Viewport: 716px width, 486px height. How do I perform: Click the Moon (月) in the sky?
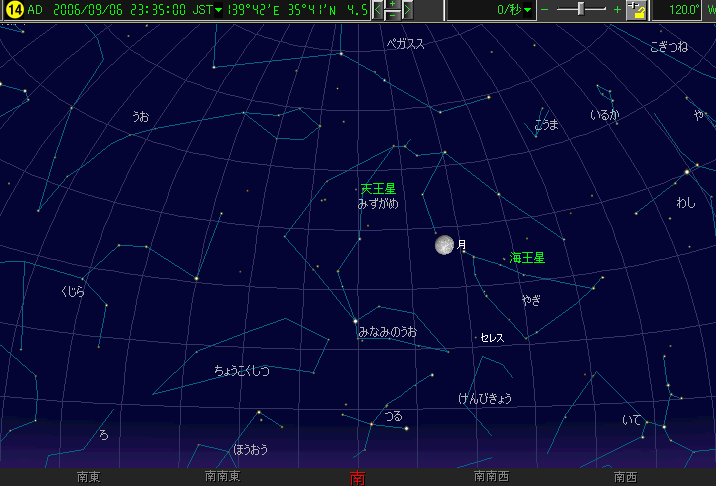(x=444, y=245)
